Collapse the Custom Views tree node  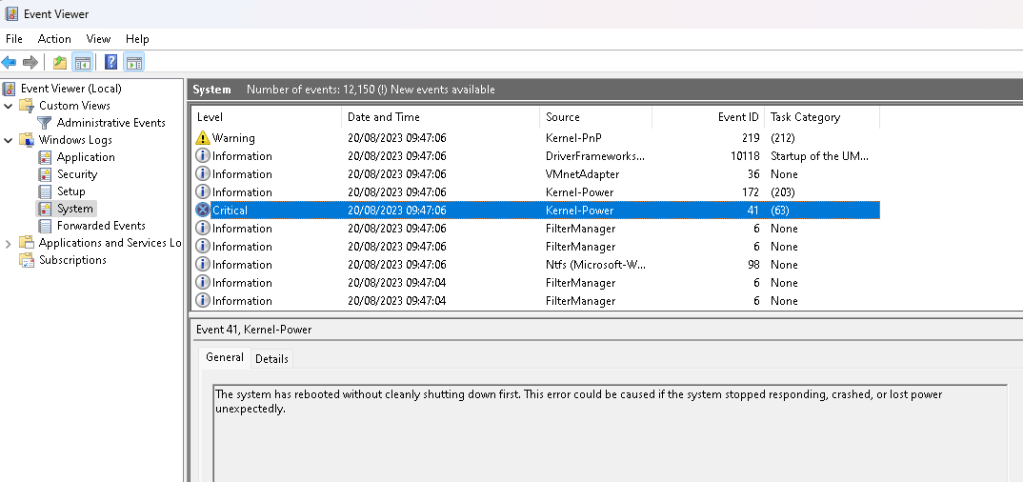(x=8, y=106)
